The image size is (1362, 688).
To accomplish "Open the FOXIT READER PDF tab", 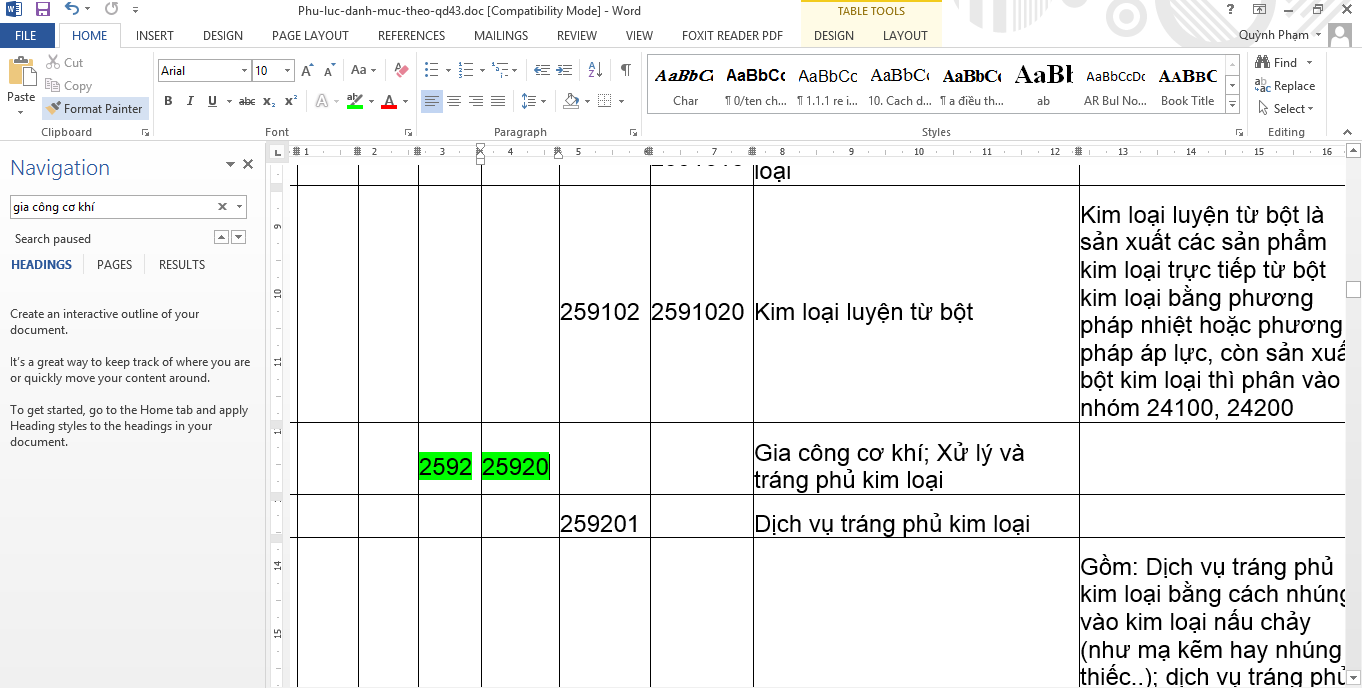I will pyautogui.click(x=732, y=35).
